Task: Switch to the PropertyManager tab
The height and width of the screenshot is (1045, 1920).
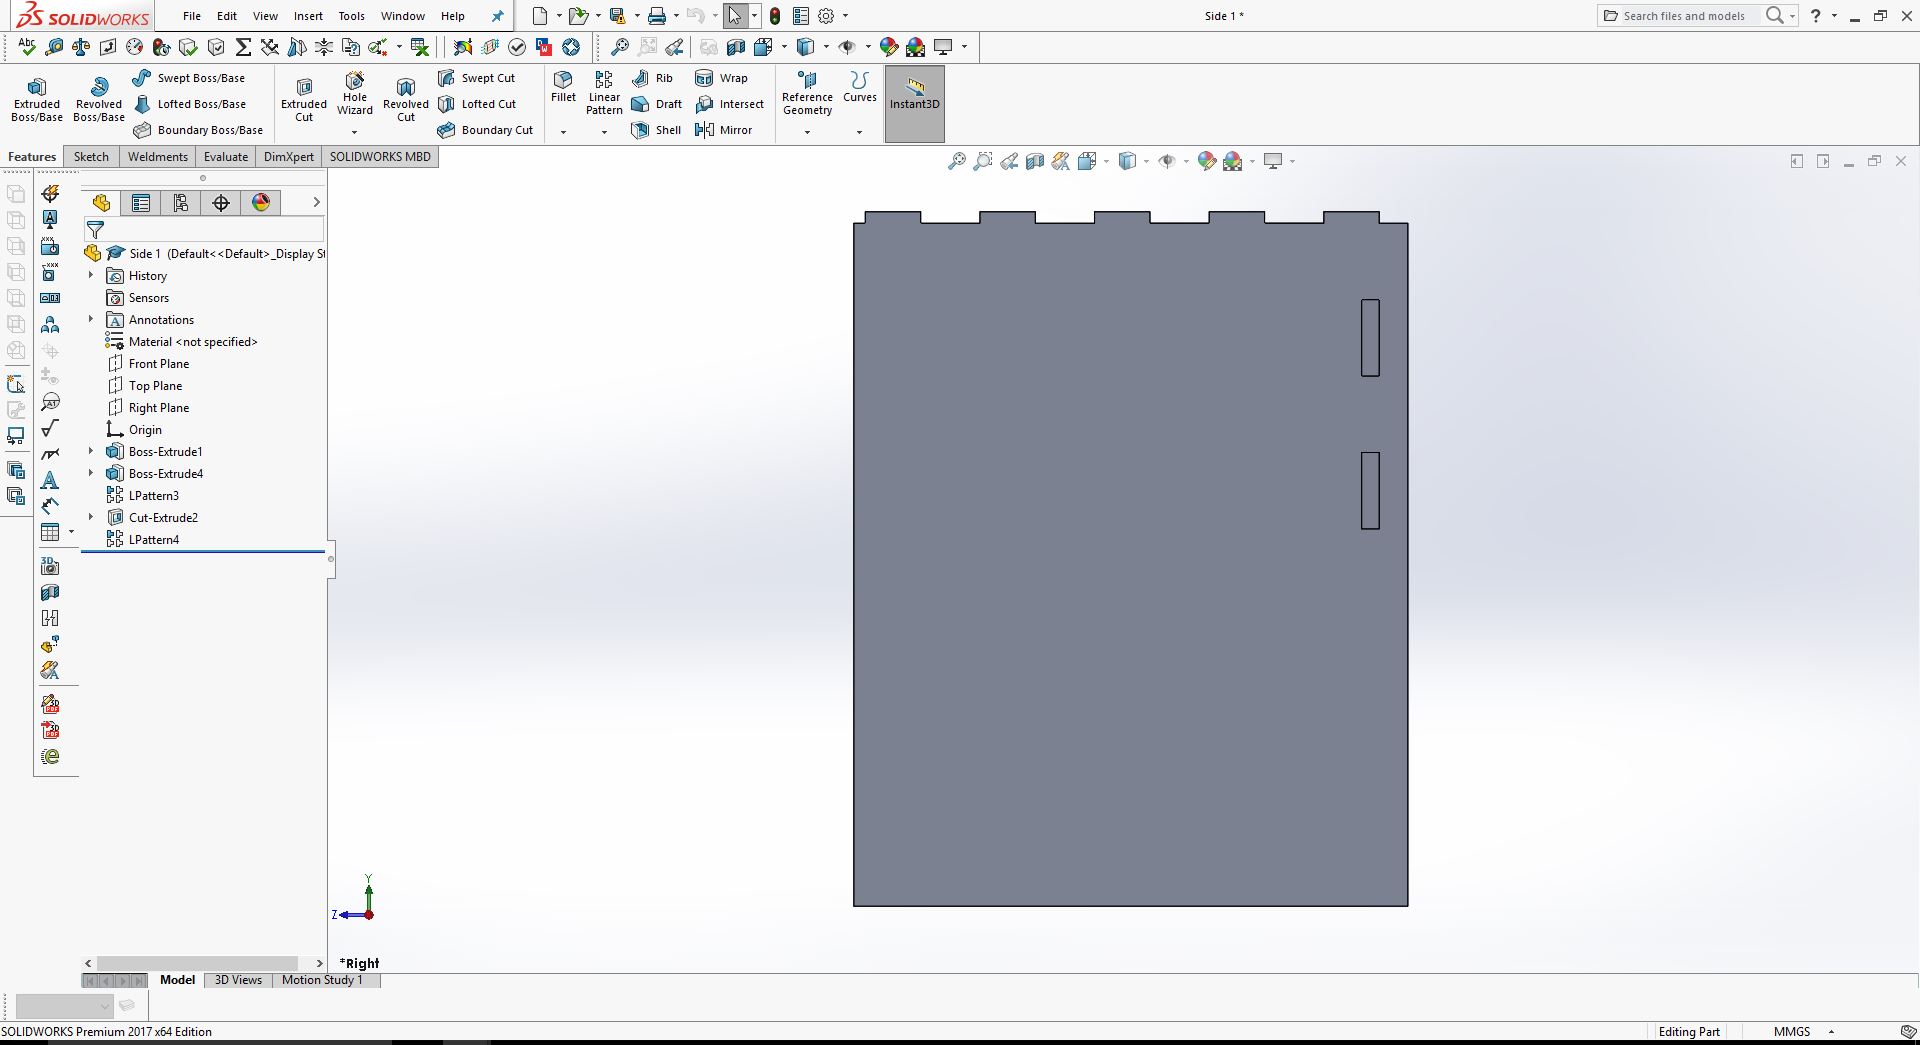Action: [x=141, y=203]
